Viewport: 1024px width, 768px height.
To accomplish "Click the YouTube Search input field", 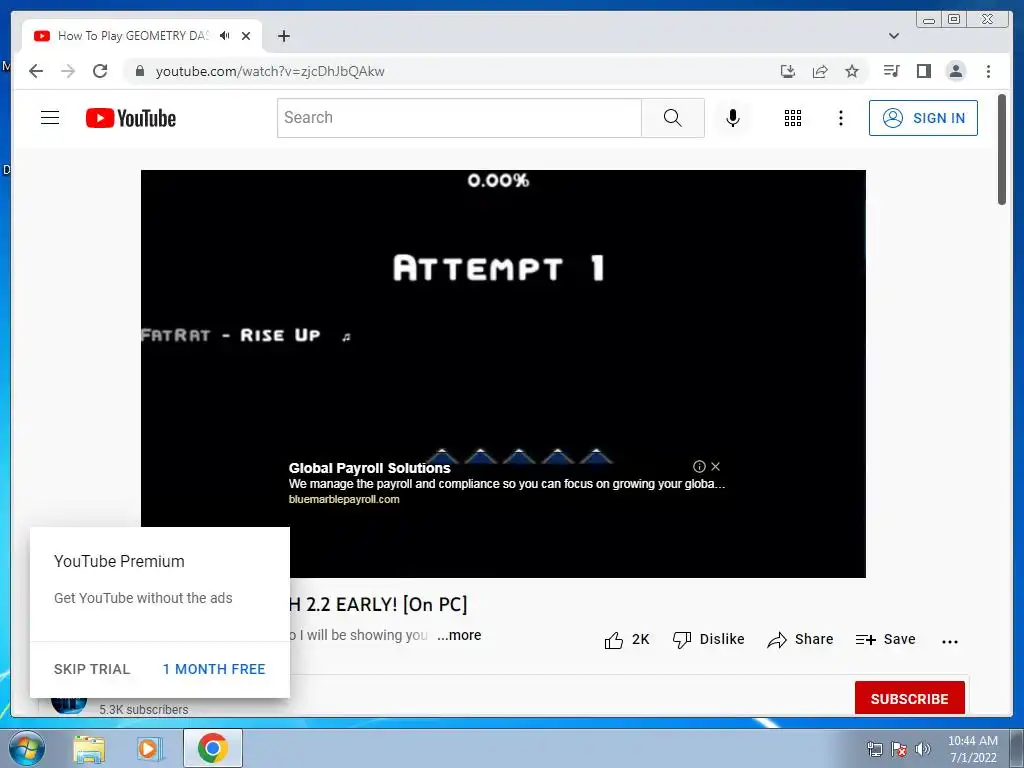I will click(x=459, y=118).
